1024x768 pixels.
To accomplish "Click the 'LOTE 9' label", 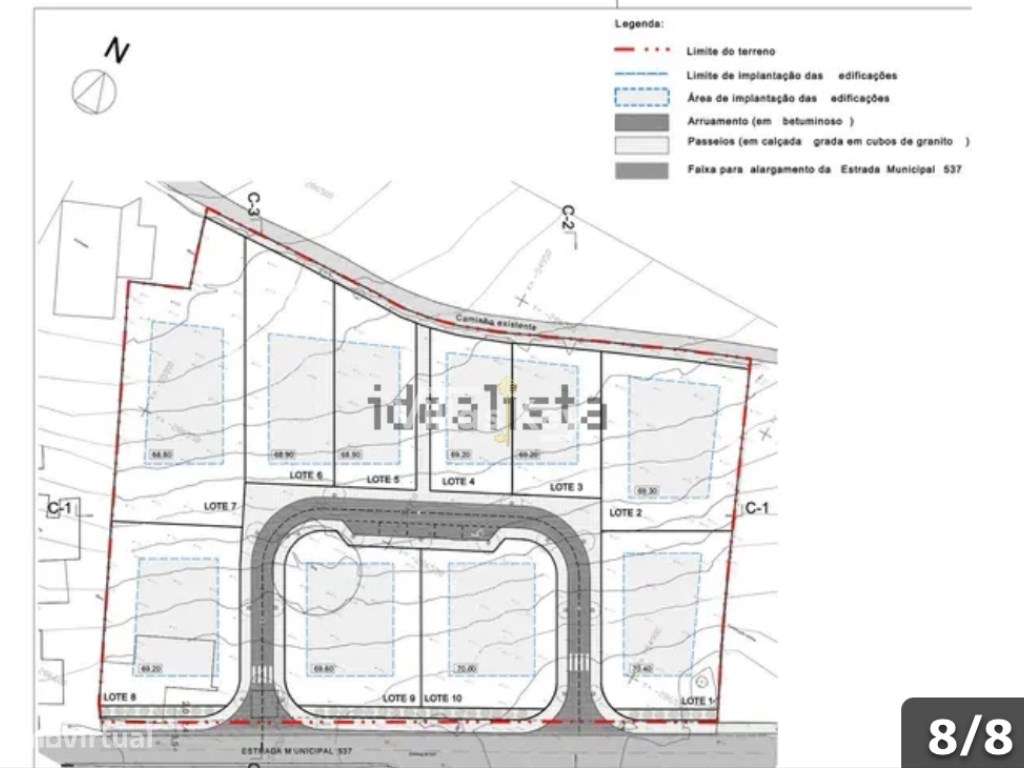I will pyautogui.click(x=398, y=698).
